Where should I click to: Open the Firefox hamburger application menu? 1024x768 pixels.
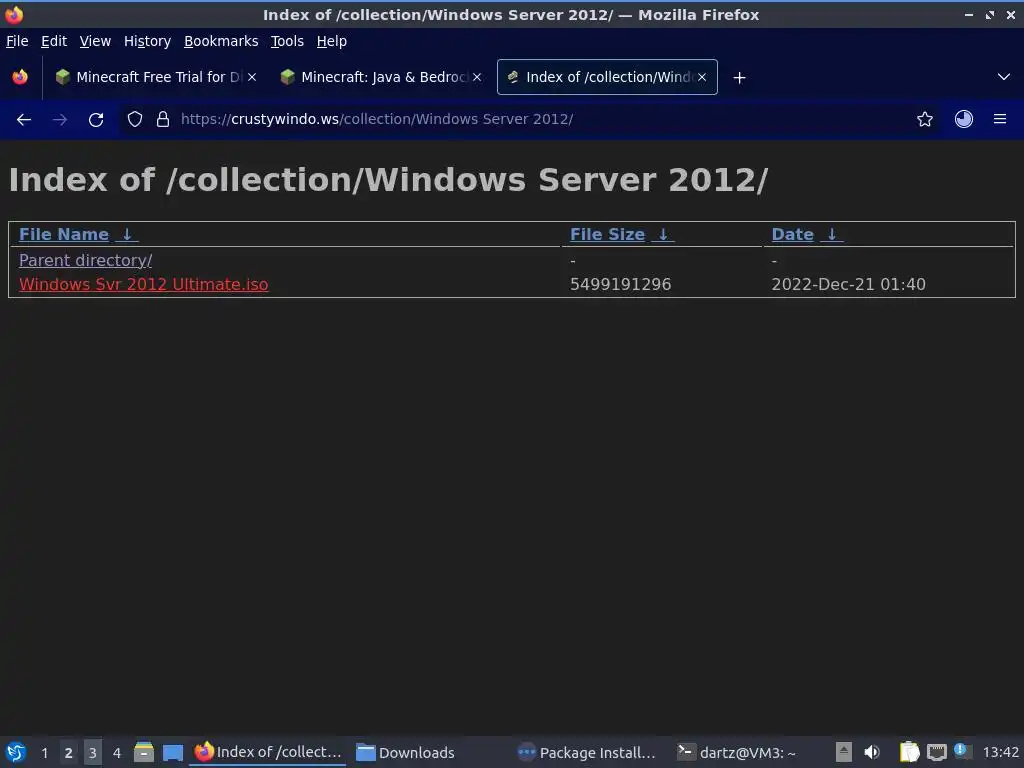click(x=1000, y=120)
